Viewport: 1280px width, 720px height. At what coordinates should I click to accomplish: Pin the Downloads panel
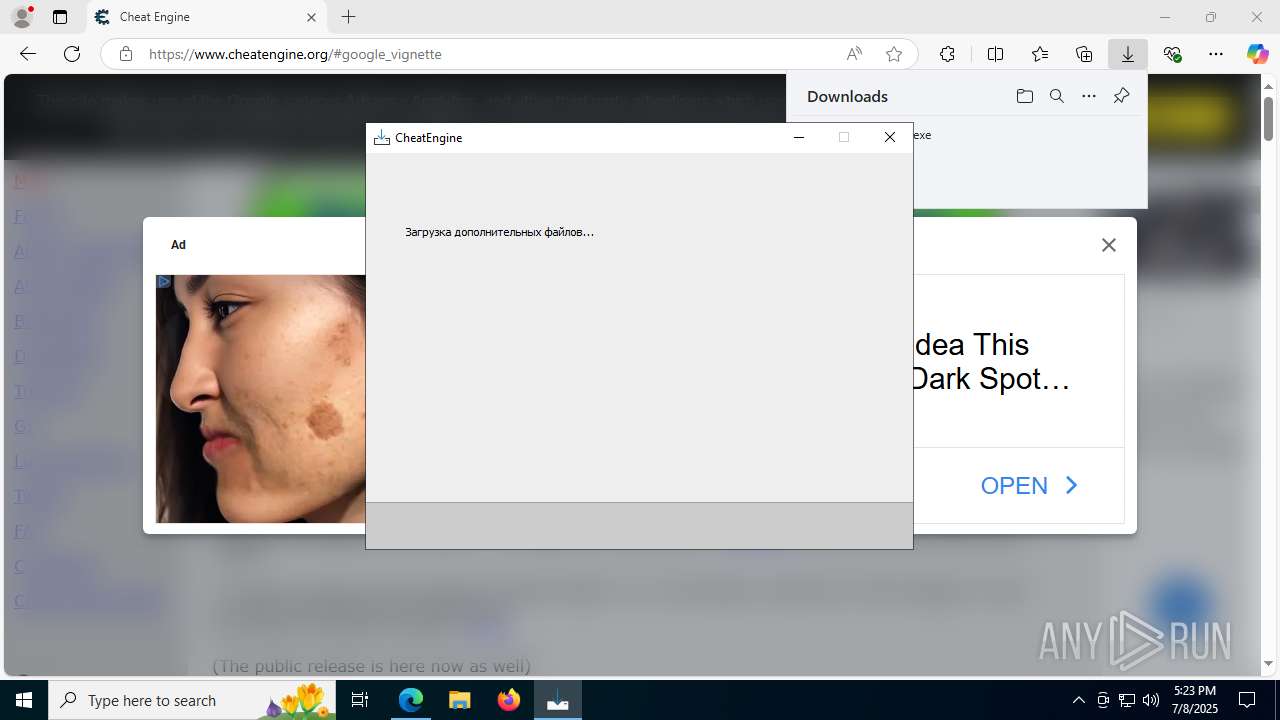pyautogui.click(x=1121, y=96)
